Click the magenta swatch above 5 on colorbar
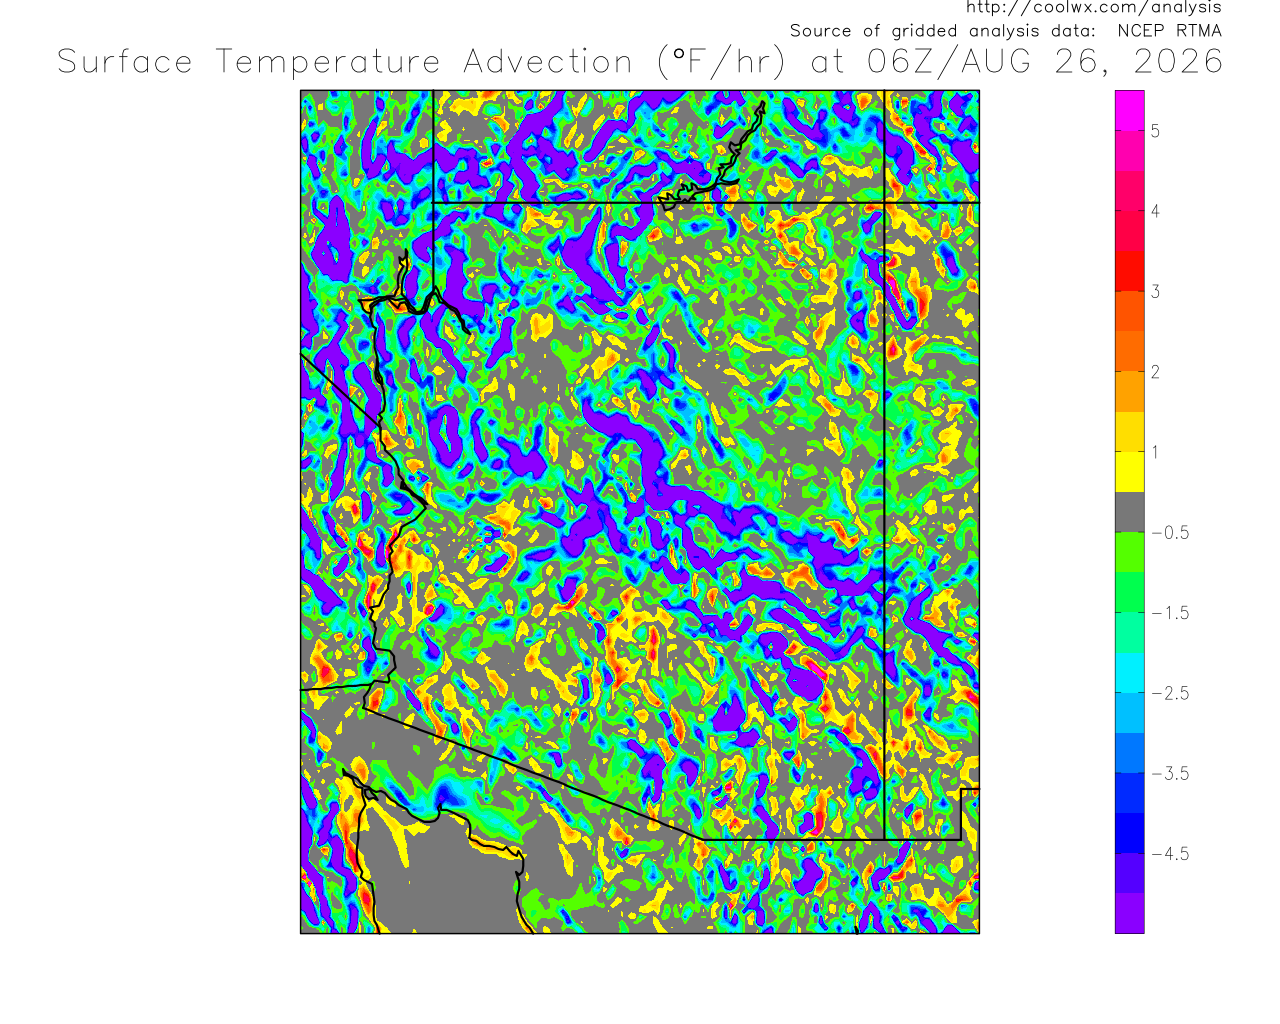The width and height of the screenshot is (1280, 1024). point(1130,110)
